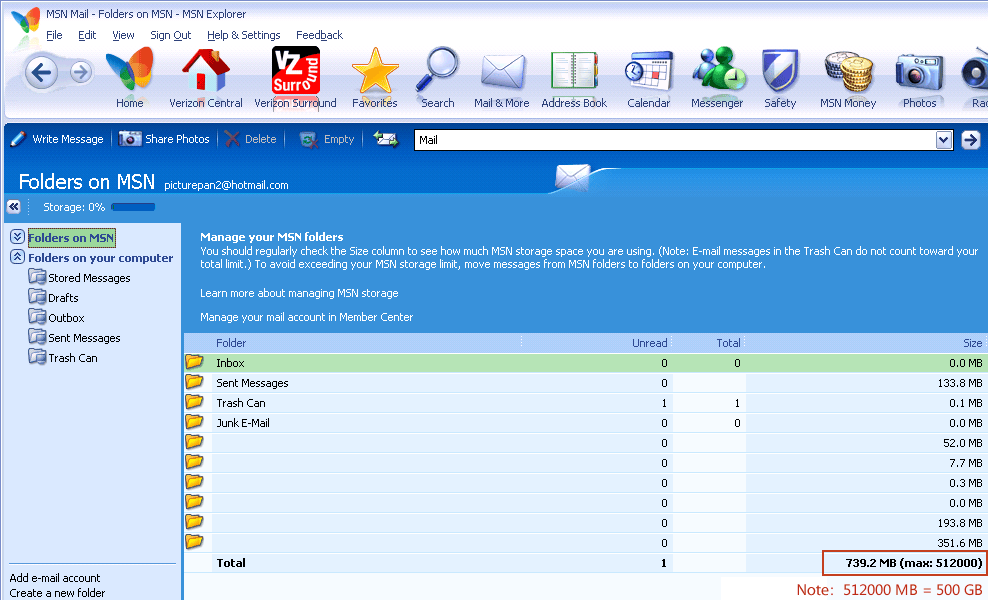Collapse Folders on your computer chevron
The height and width of the screenshot is (600, 988).
pyautogui.click(x=18, y=257)
